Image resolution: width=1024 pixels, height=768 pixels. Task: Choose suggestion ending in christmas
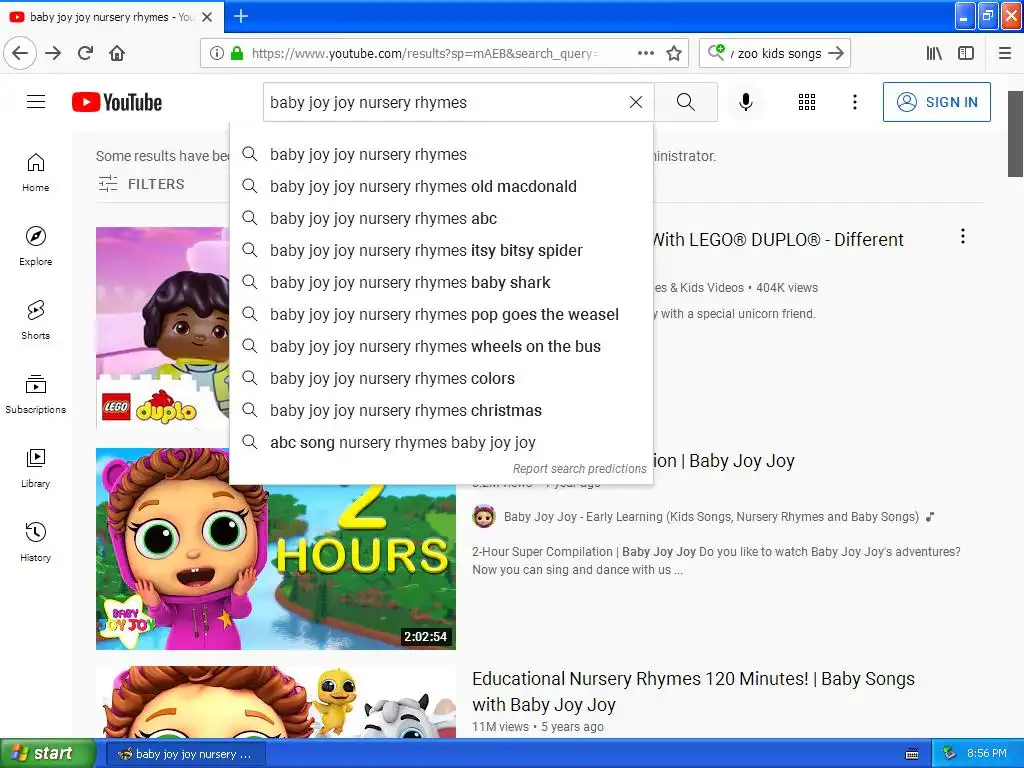441,410
